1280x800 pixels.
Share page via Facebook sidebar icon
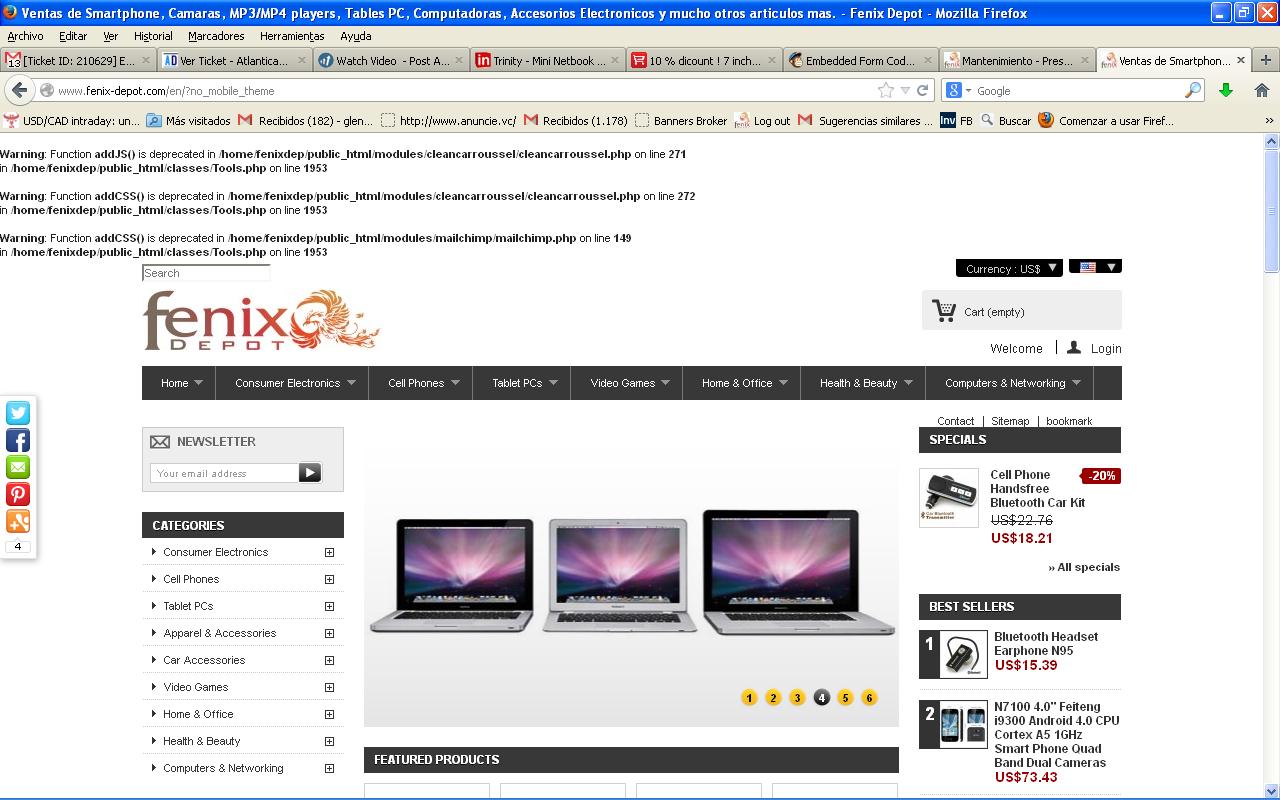(18, 440)
